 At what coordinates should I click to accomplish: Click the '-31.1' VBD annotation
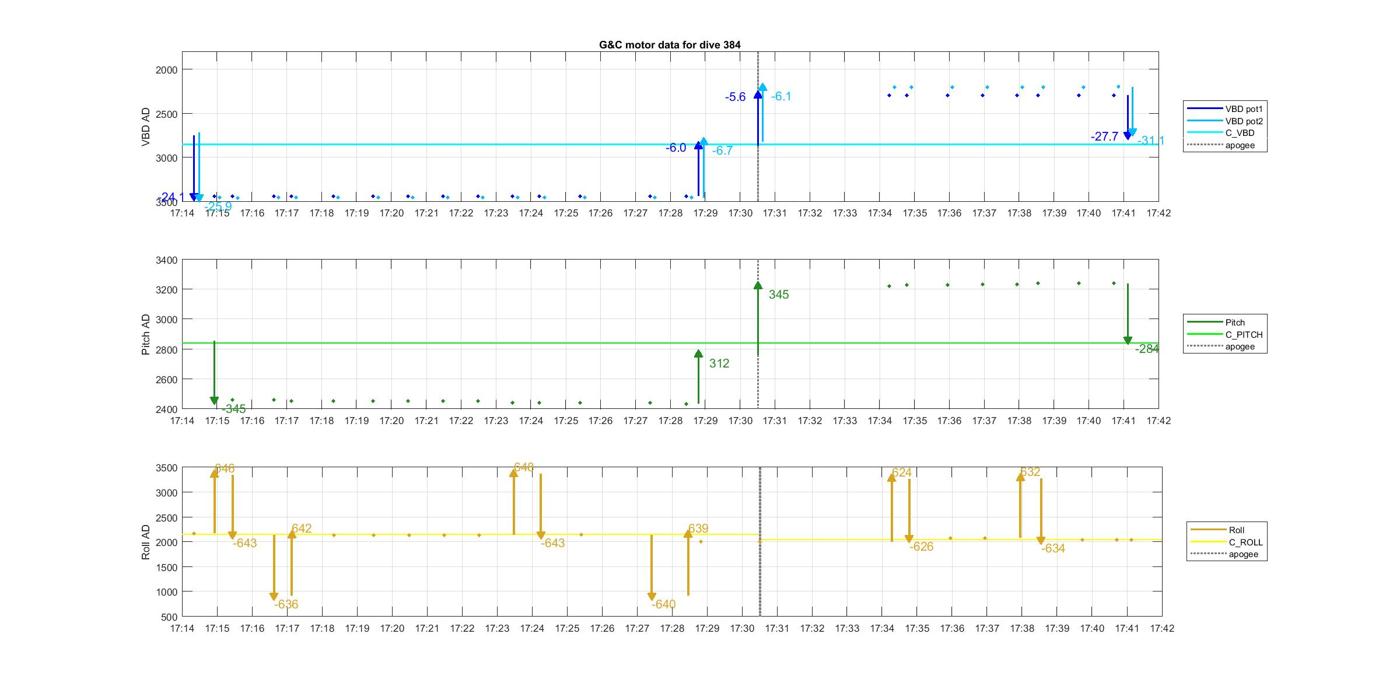tap(1151, 141)
